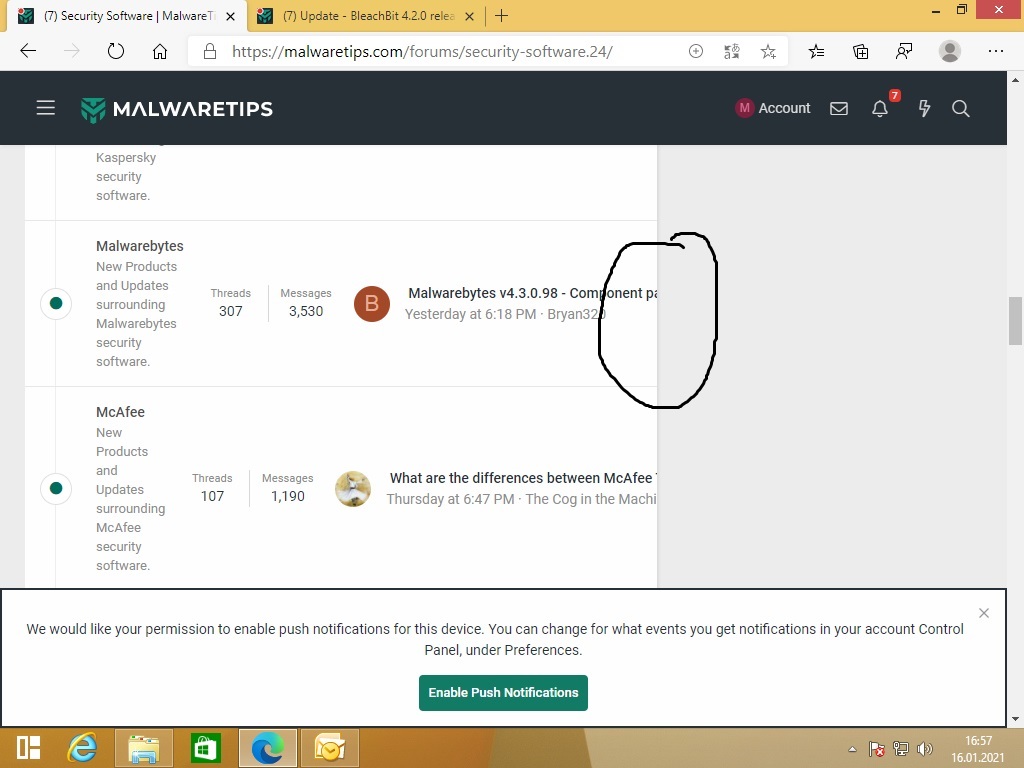Open the Action Center flag icon
The image size is (1024, 768).
tap(876, 749)
